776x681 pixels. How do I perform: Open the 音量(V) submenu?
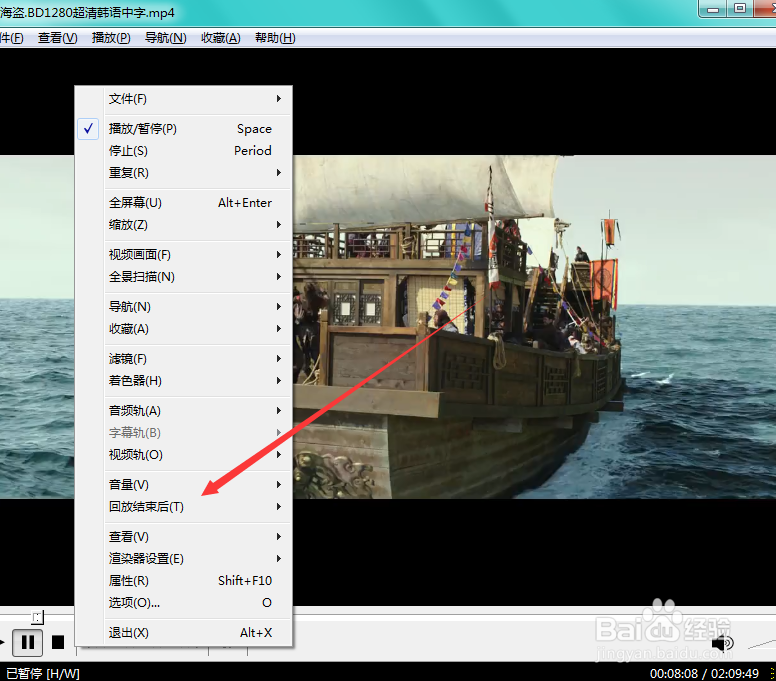(184, 485)
